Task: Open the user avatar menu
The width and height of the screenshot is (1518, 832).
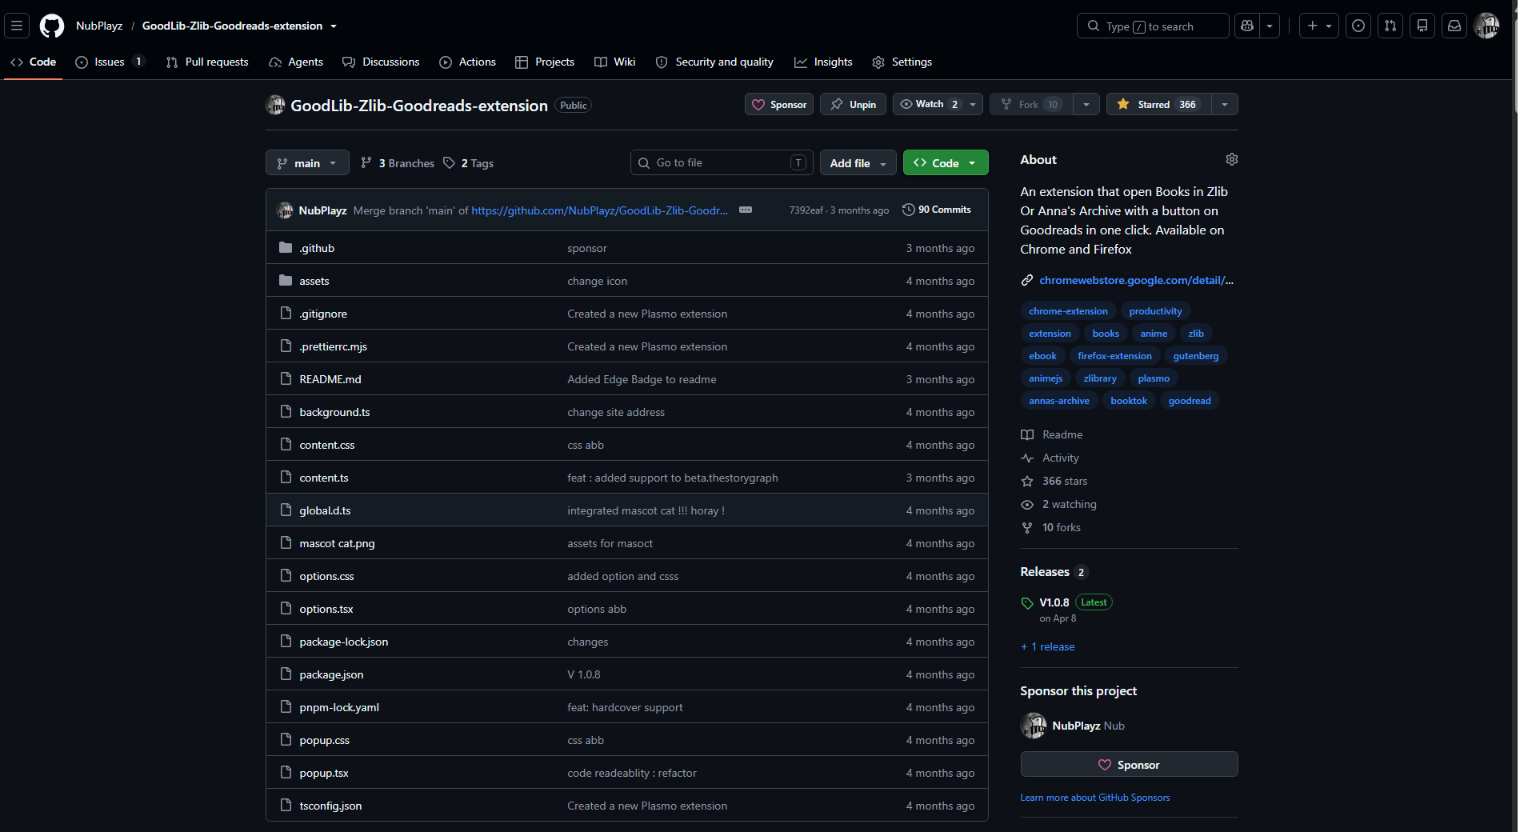Action: point(1487,26)
